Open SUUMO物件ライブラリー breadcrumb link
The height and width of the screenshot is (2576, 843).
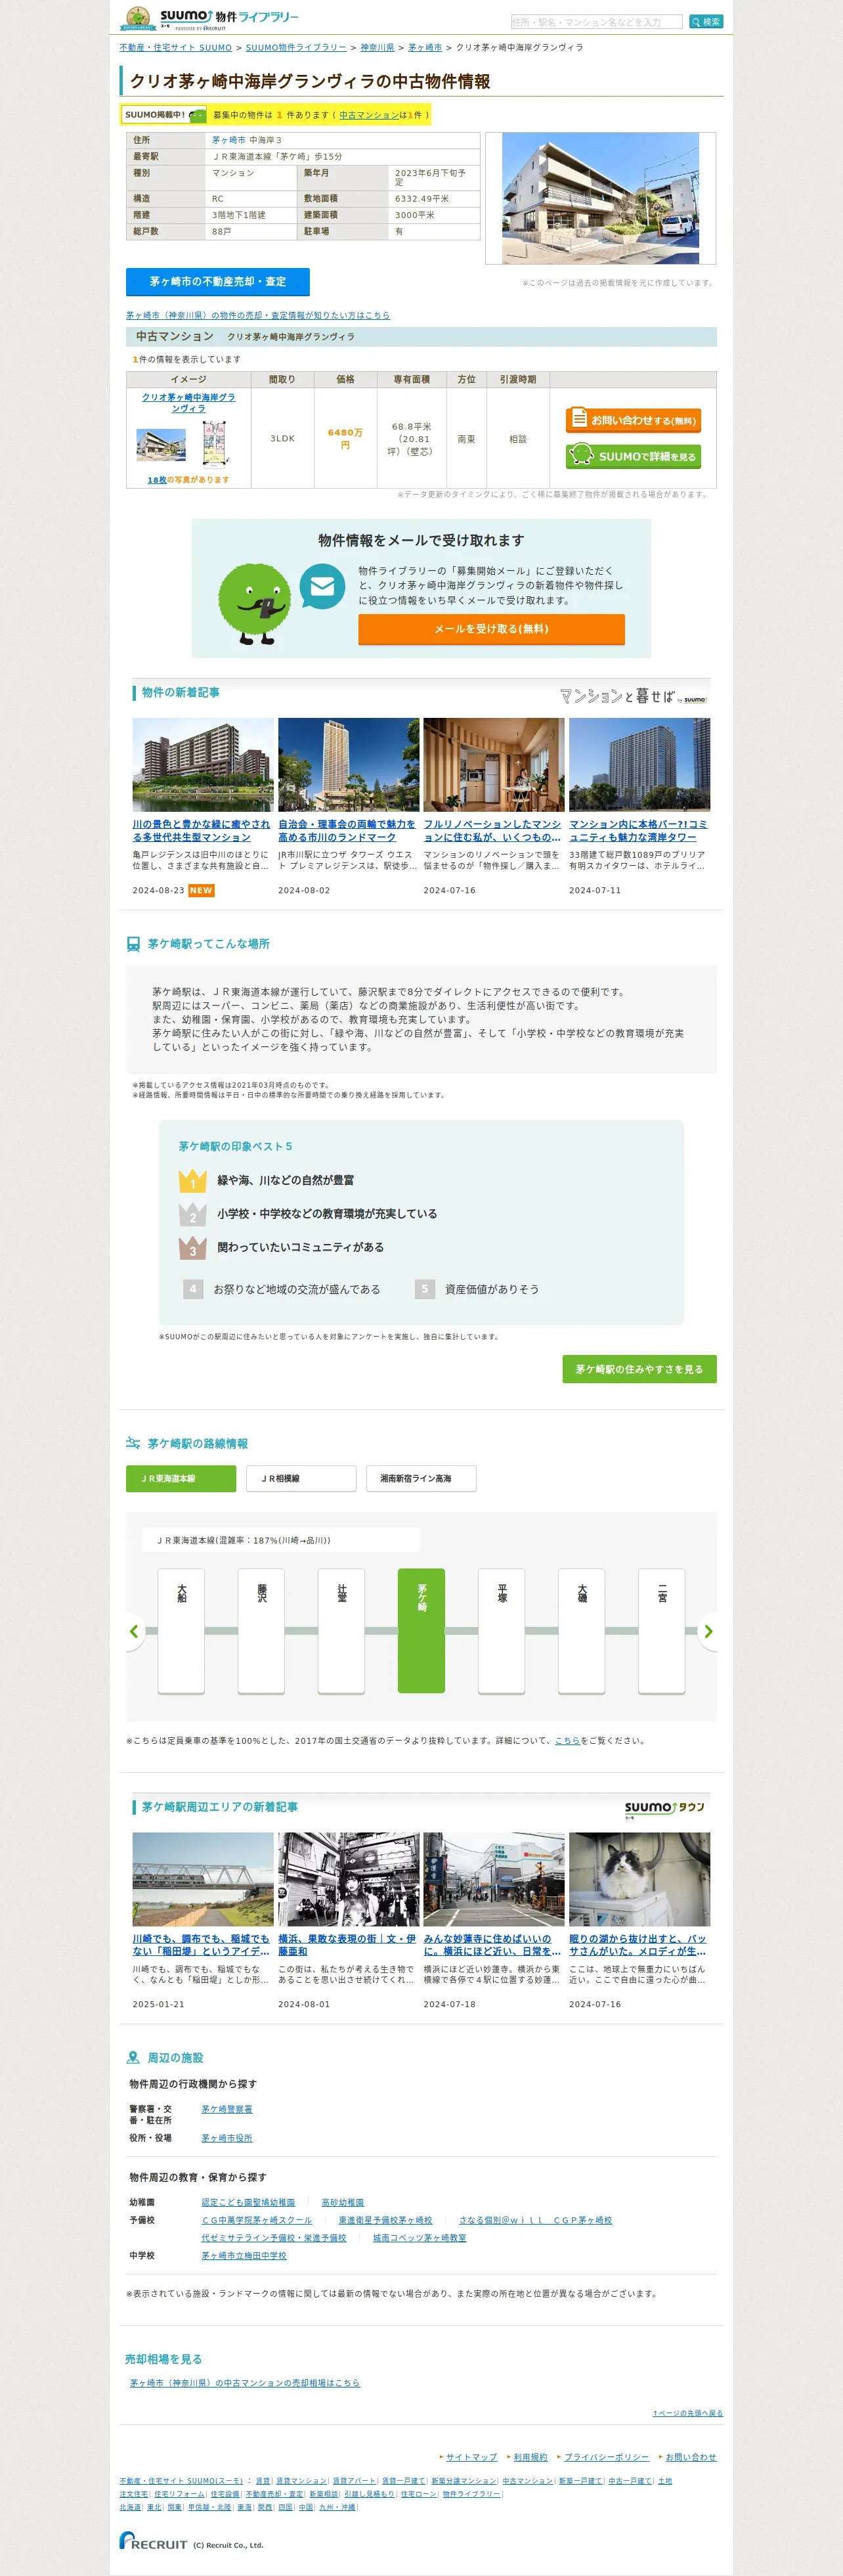tap(296, 48)
